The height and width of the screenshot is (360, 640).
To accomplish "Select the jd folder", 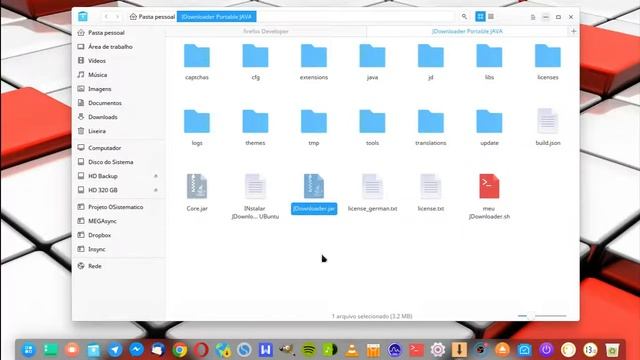I will [431, 56].
